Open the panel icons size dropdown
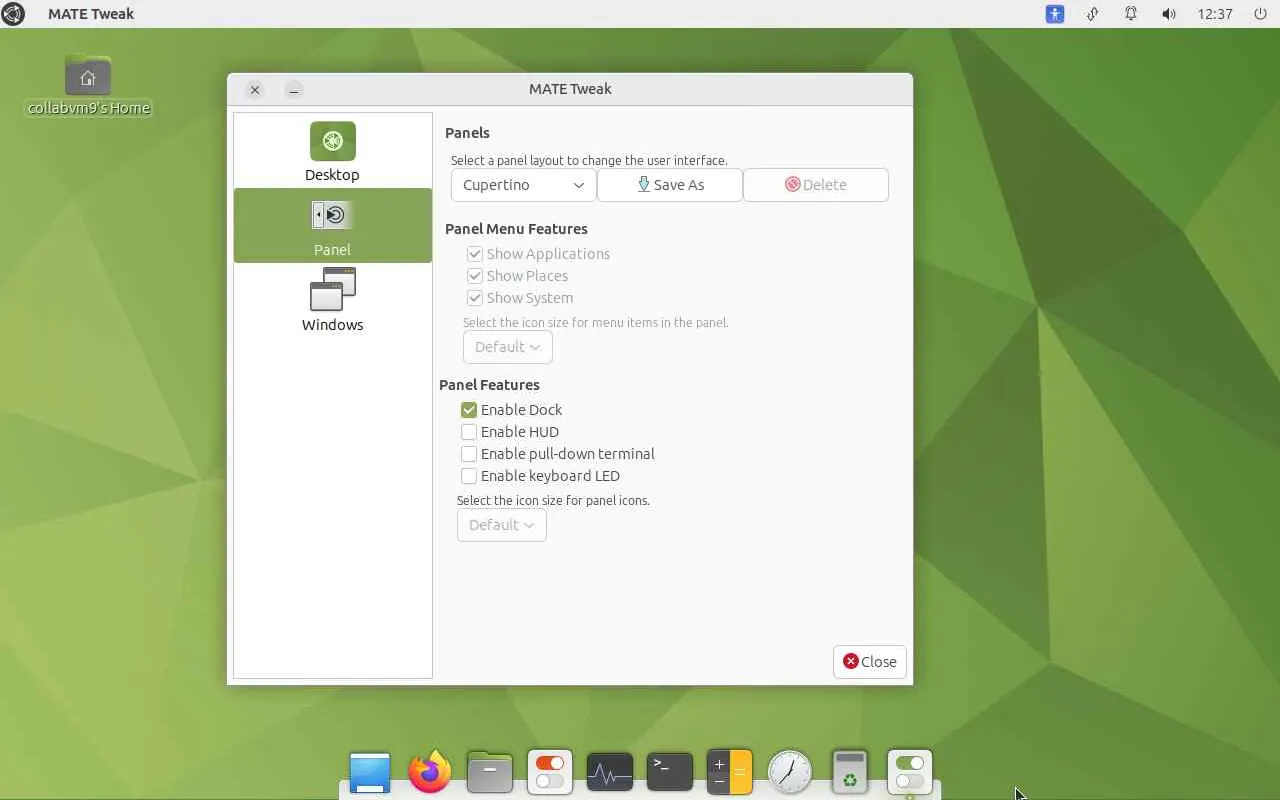This screenshot has width=1280, height=800. tap(501, 525)
